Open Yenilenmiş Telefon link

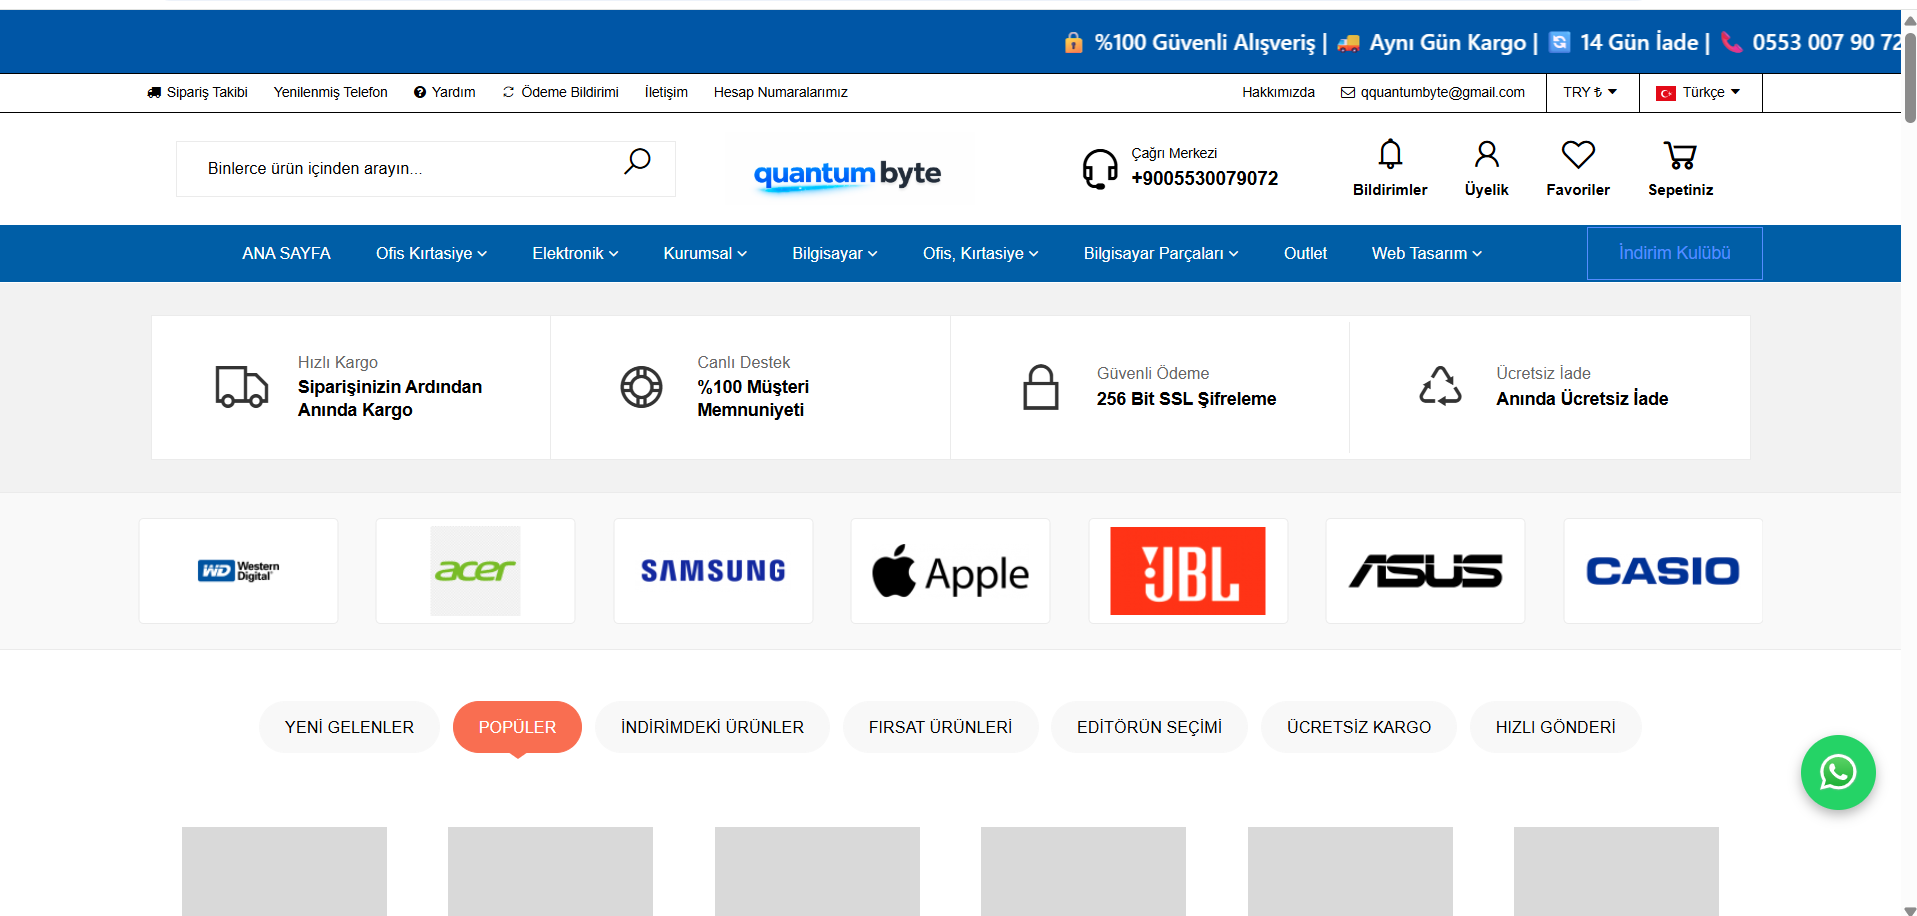click(x=330, y=92)
